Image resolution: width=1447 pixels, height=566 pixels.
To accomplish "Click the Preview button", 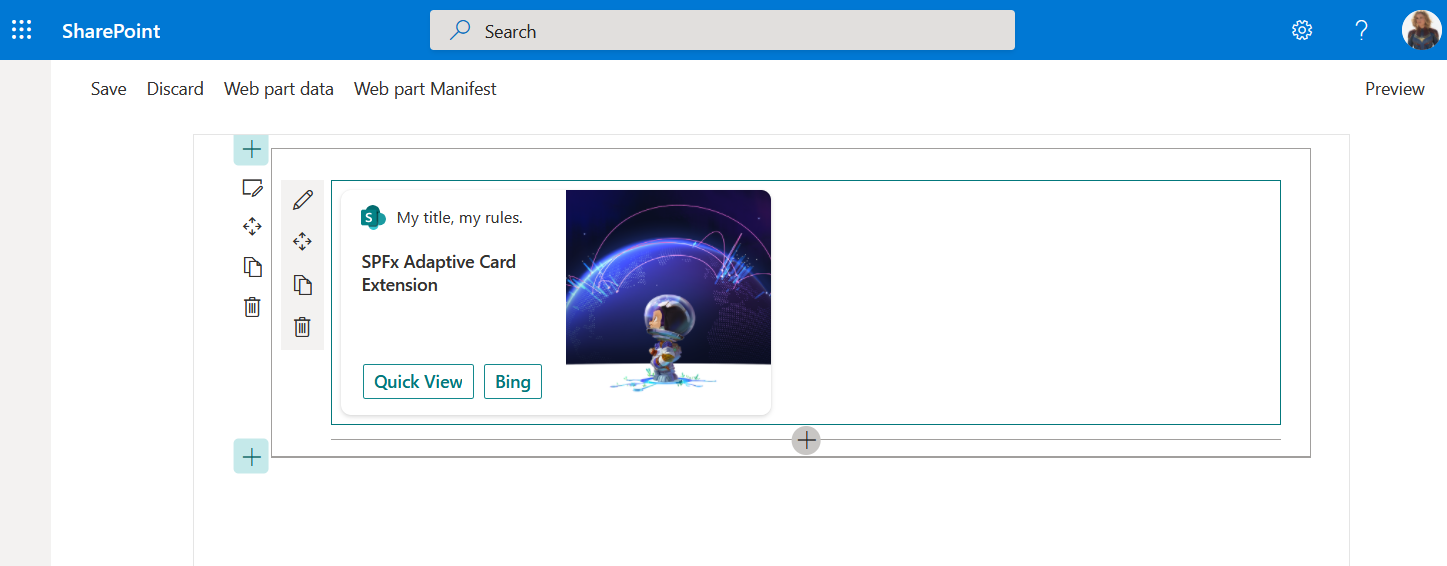I will point(1394,89).
